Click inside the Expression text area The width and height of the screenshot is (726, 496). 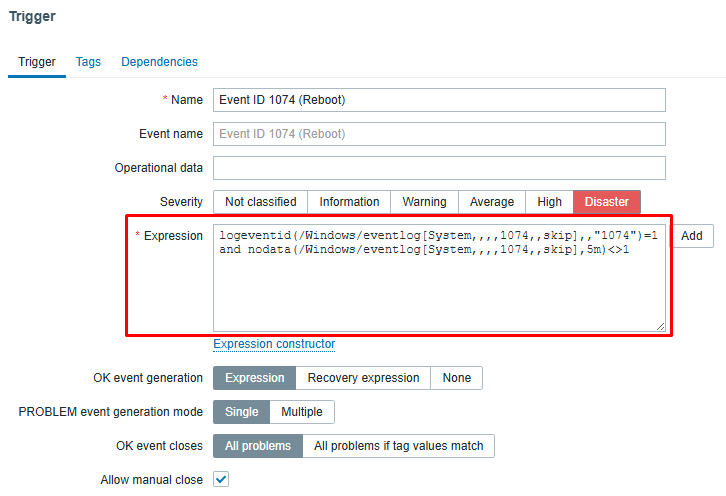439,278
